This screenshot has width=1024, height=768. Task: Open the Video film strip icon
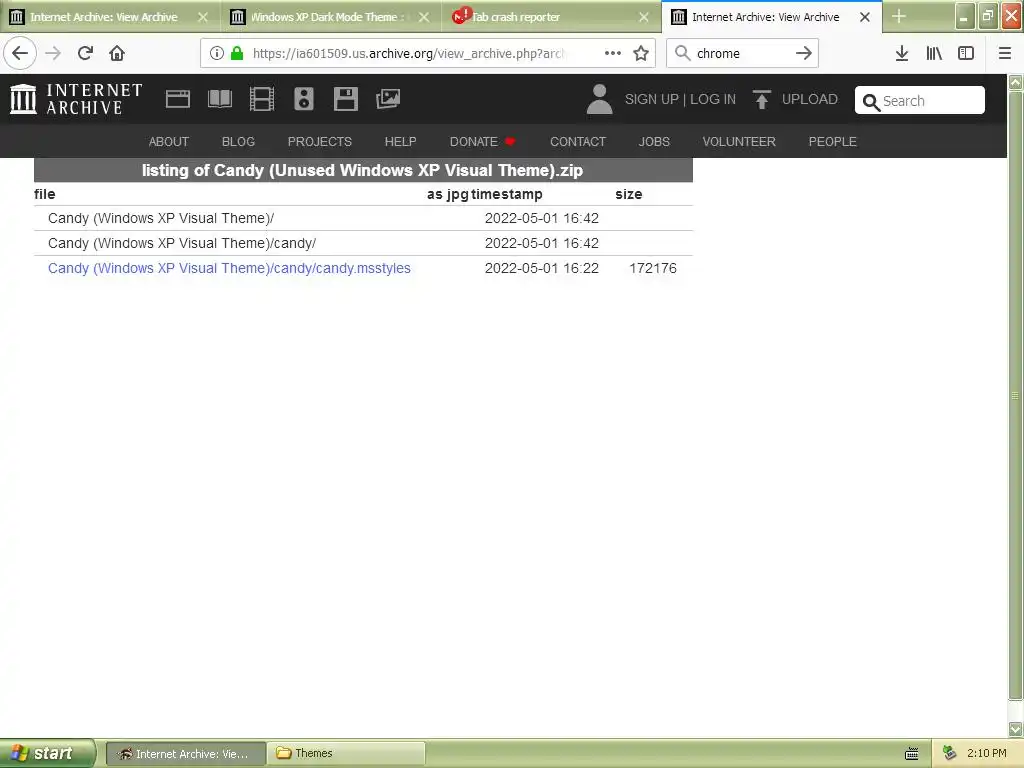click(262, 99)
